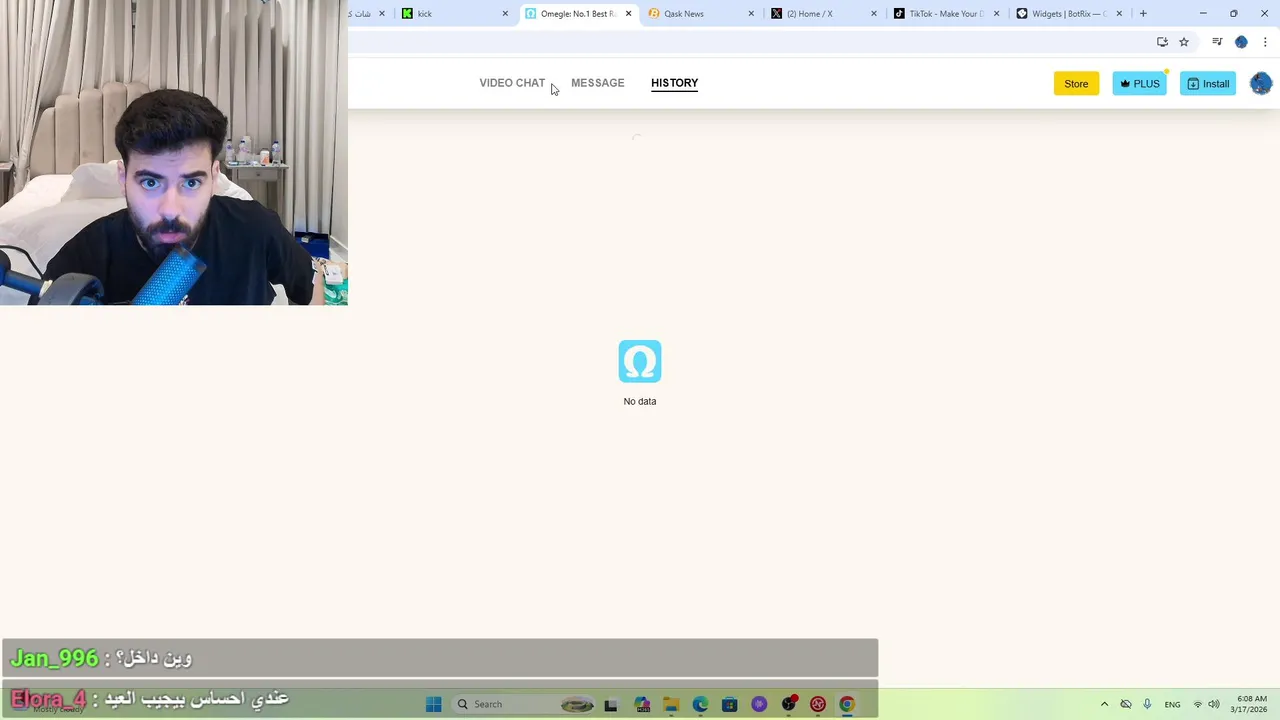Close the kick browser tab
The width and height of the screenshot is (1280, 720).
505,14
